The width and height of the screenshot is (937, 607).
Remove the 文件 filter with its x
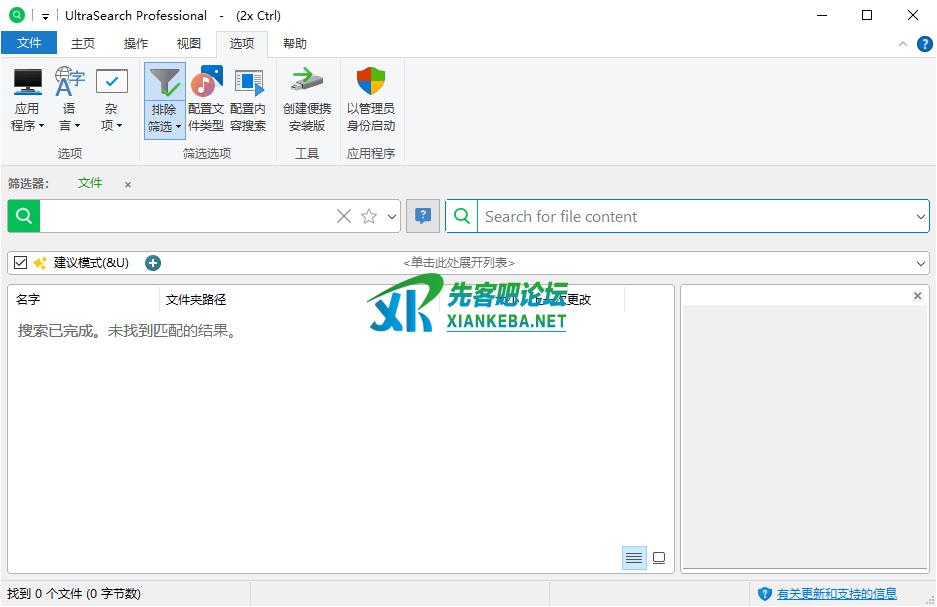point(128,185)
